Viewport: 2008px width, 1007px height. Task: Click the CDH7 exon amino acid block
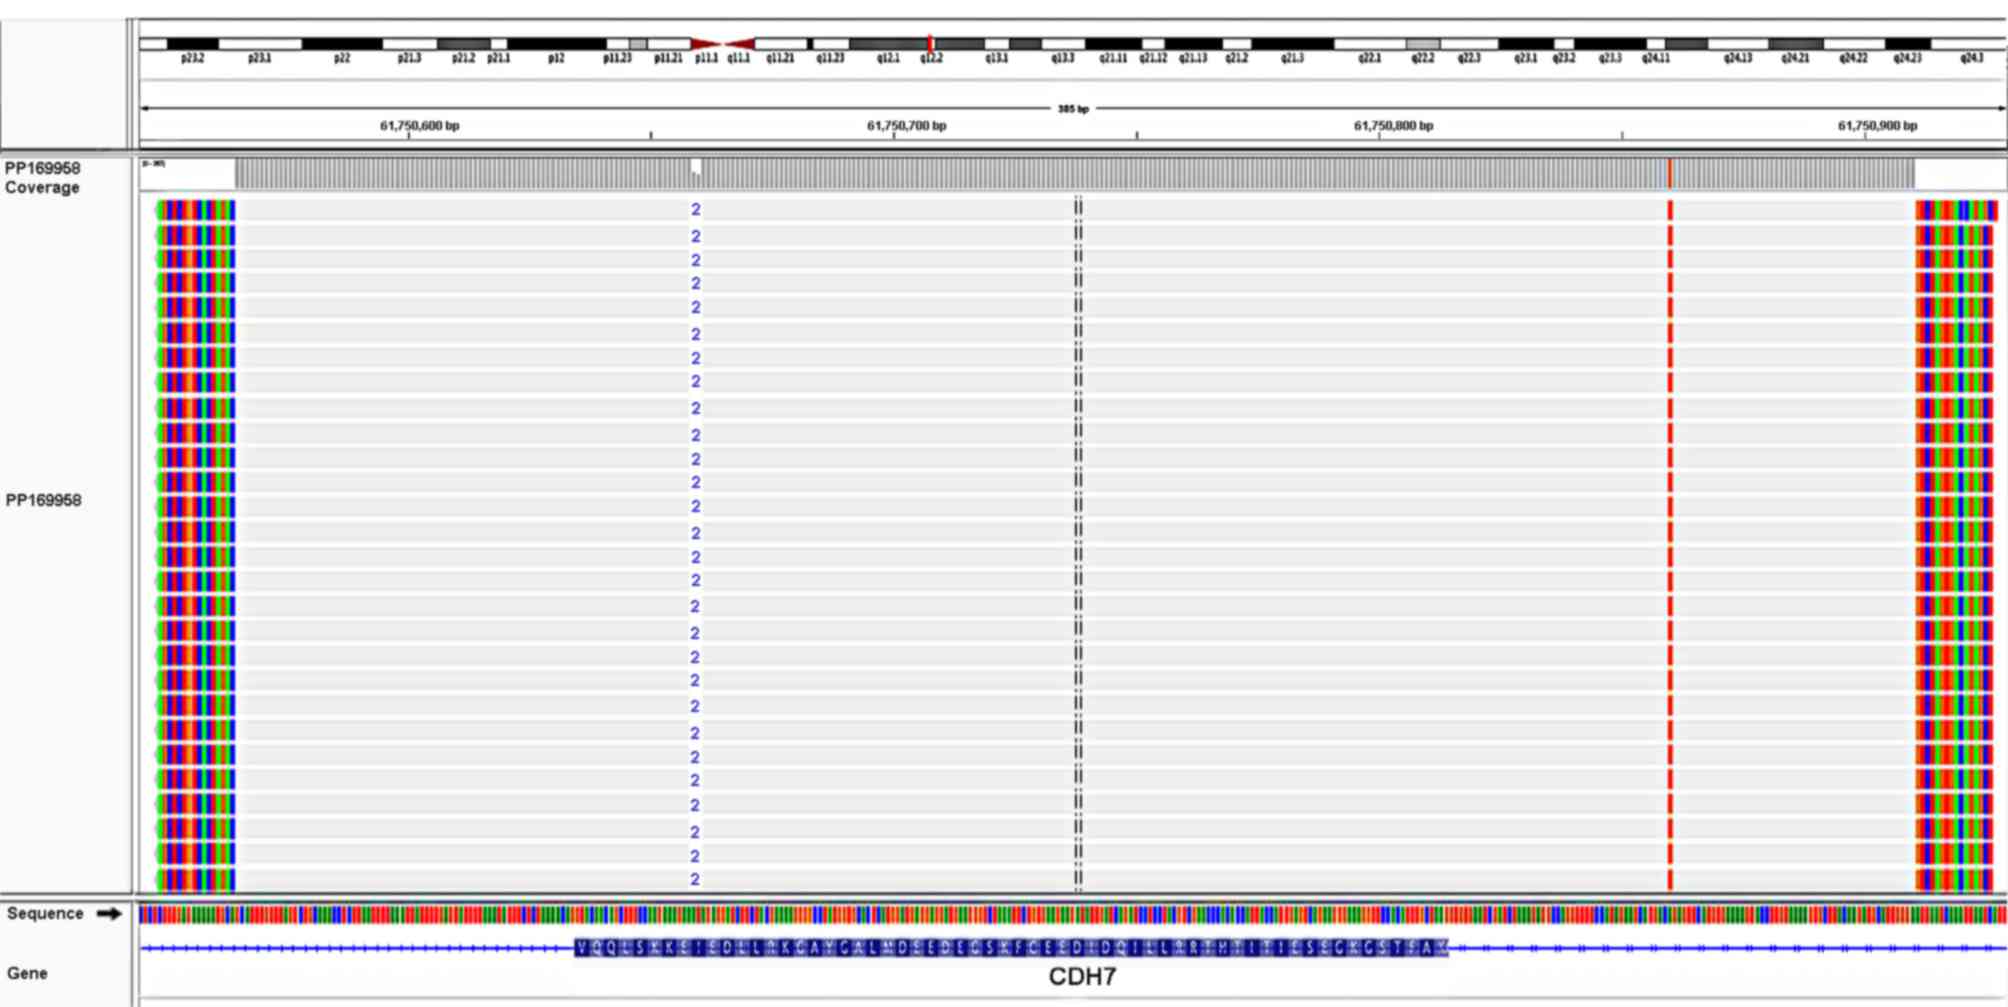tap(1010, 948)
